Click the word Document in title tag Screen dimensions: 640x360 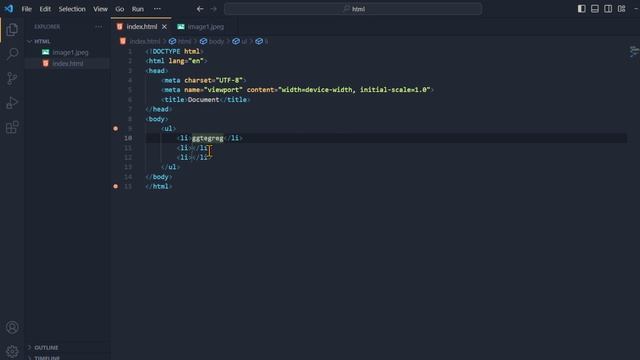pos(203,100)
